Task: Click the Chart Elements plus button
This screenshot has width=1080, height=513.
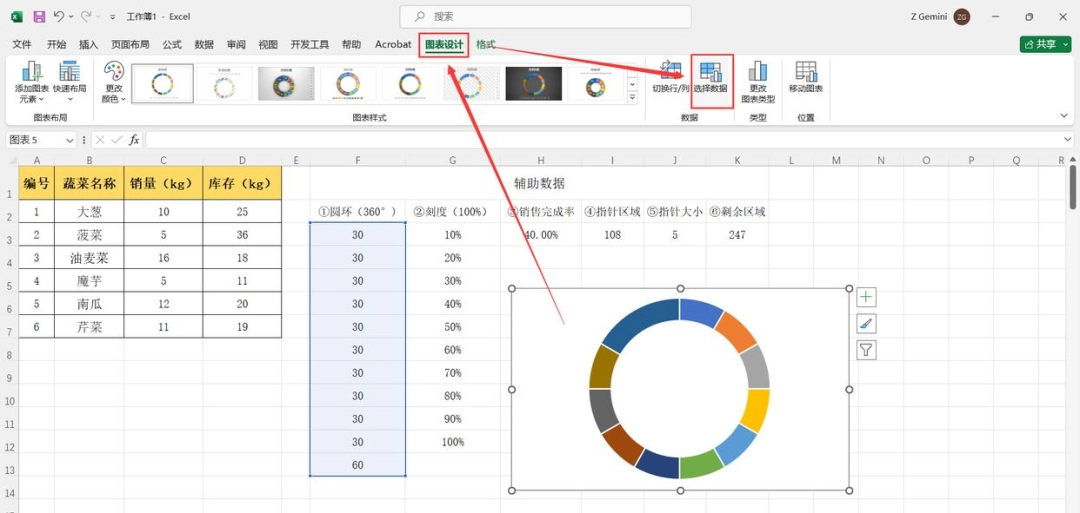Action: (x=866, y=297)
